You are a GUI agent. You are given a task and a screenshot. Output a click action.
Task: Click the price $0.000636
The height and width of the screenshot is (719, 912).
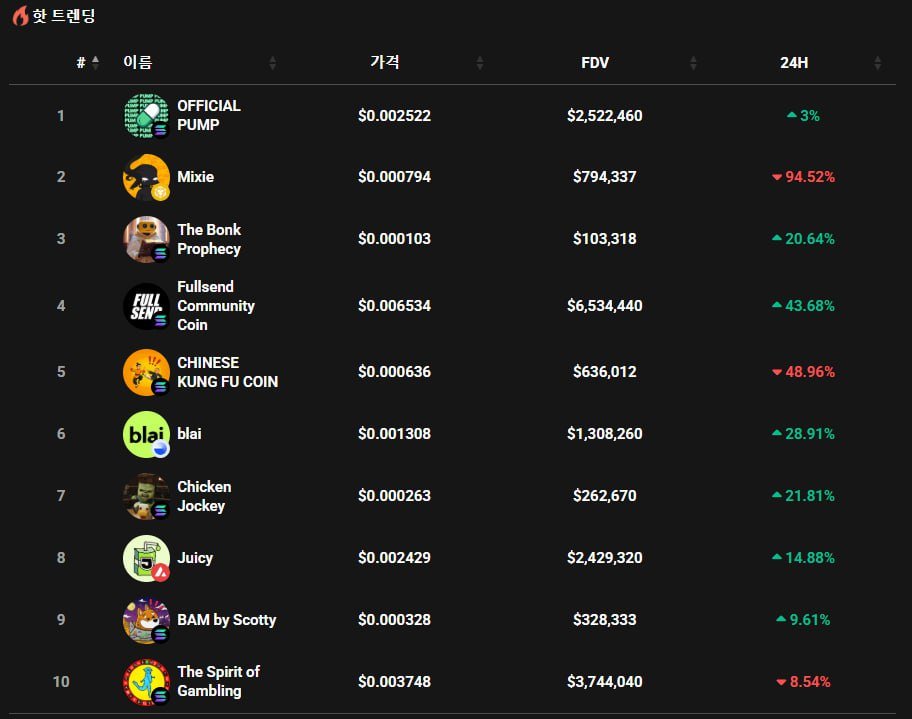click(394, 372)
